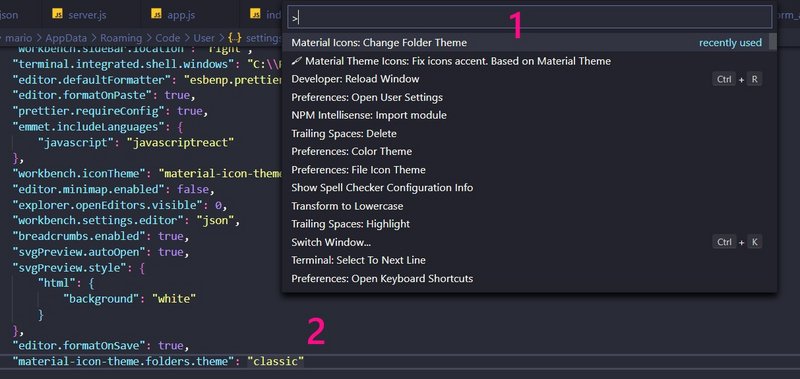
Task: Click the "html" key
Action: [56, 283]
